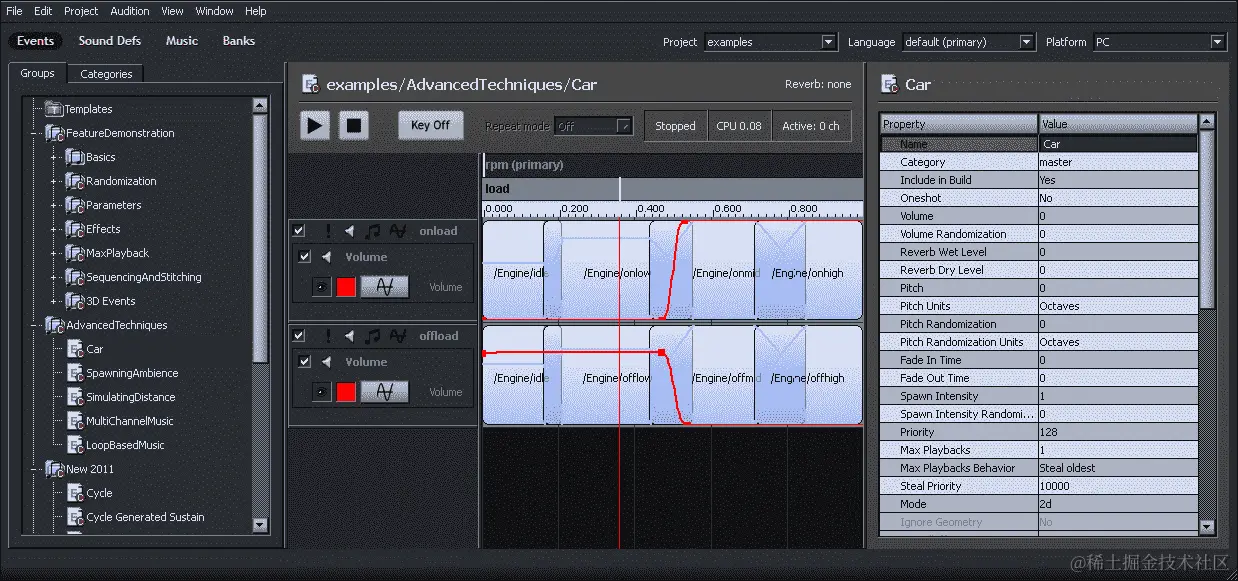Click the MultiChannelMusic event icon
1238x581 pixels.
click(75, 421)
